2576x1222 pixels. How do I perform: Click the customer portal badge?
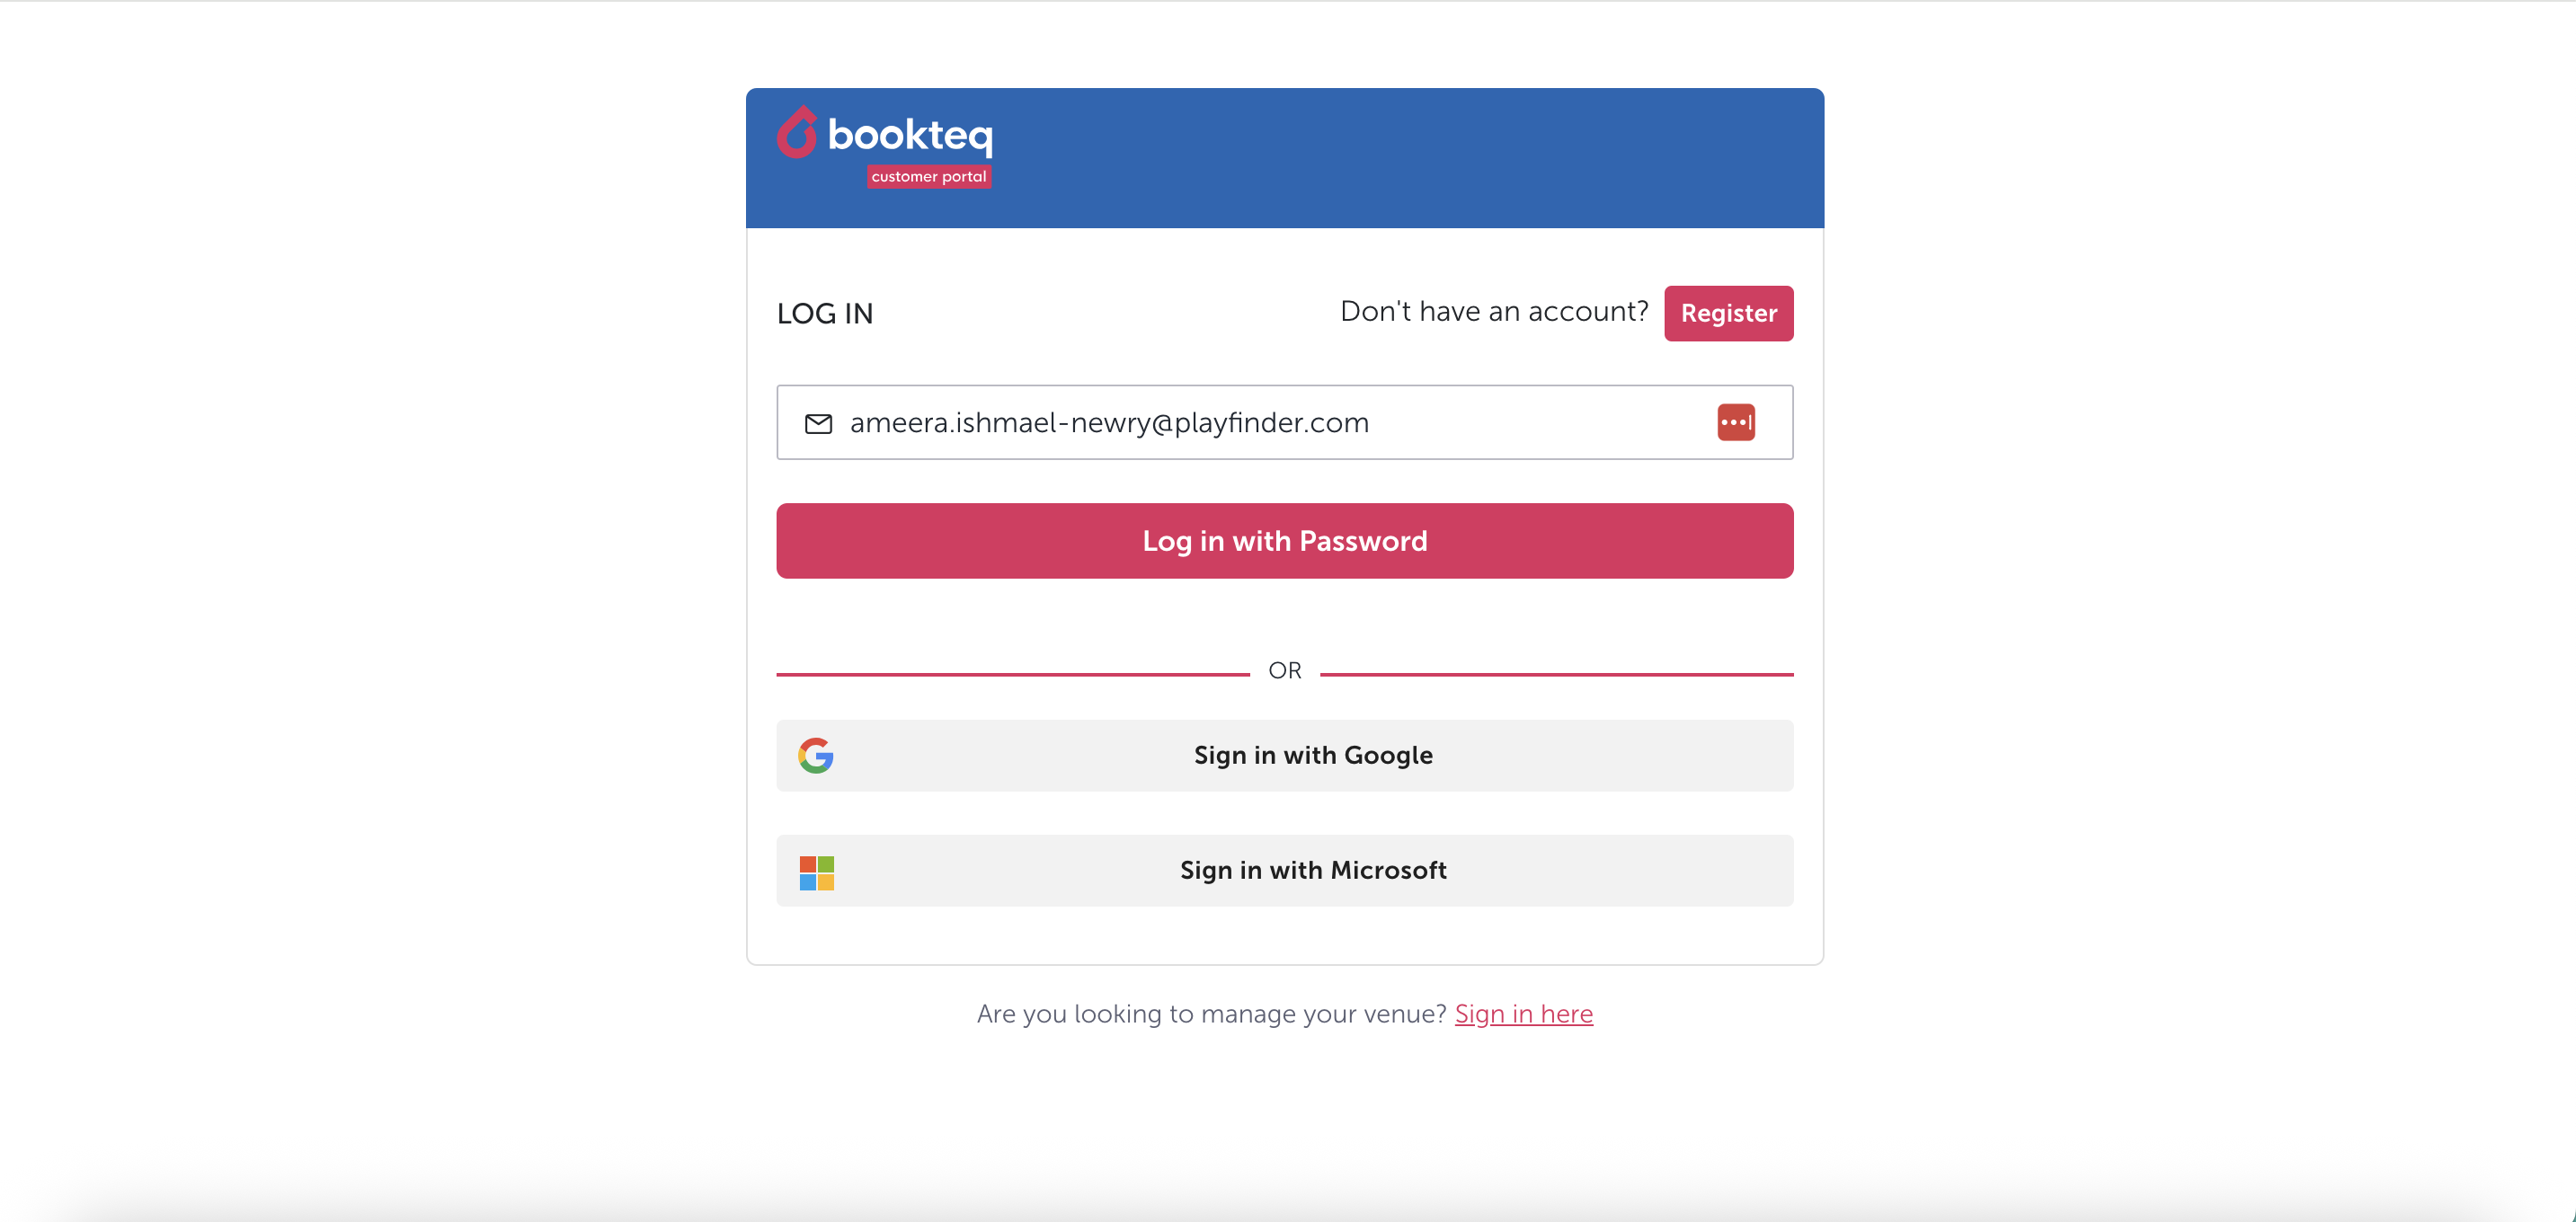928,177
